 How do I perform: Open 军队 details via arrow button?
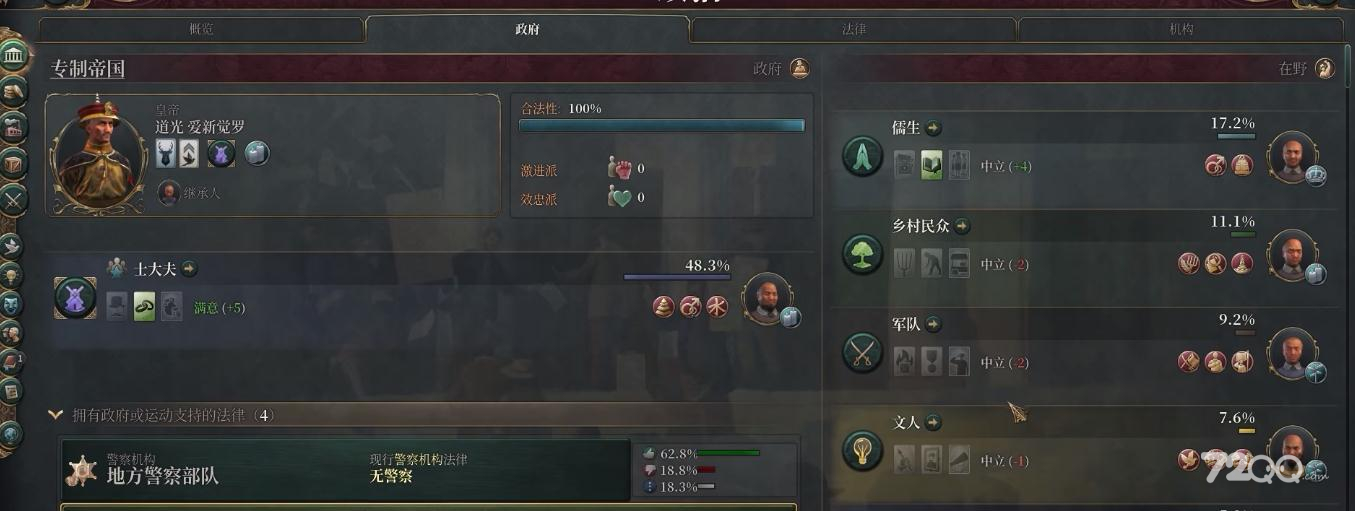click(x=933, y=324)
